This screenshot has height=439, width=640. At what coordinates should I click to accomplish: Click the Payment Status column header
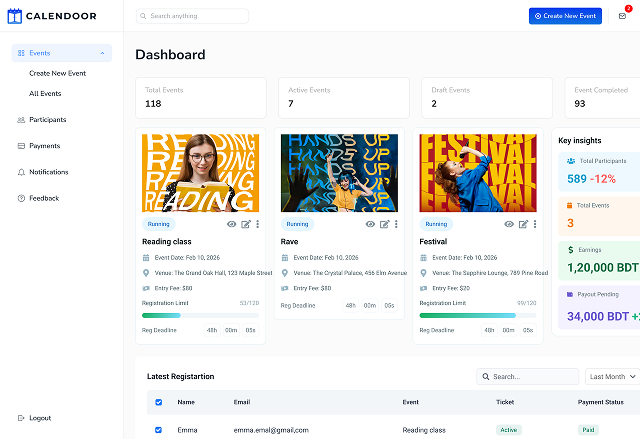tap(600, 402)
